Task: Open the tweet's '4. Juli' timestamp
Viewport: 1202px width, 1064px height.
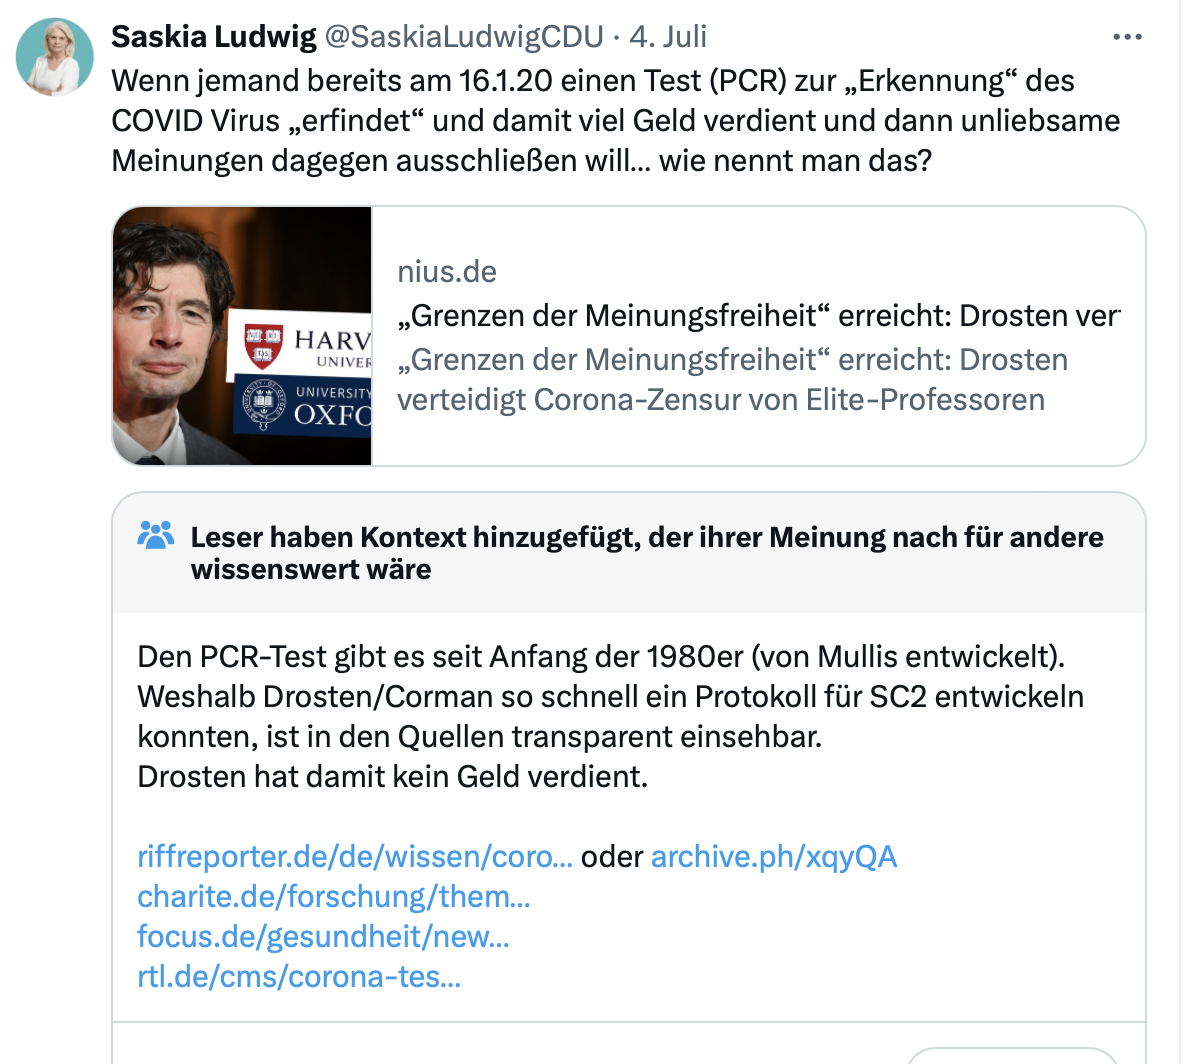Action: click(x=667, y=37)
